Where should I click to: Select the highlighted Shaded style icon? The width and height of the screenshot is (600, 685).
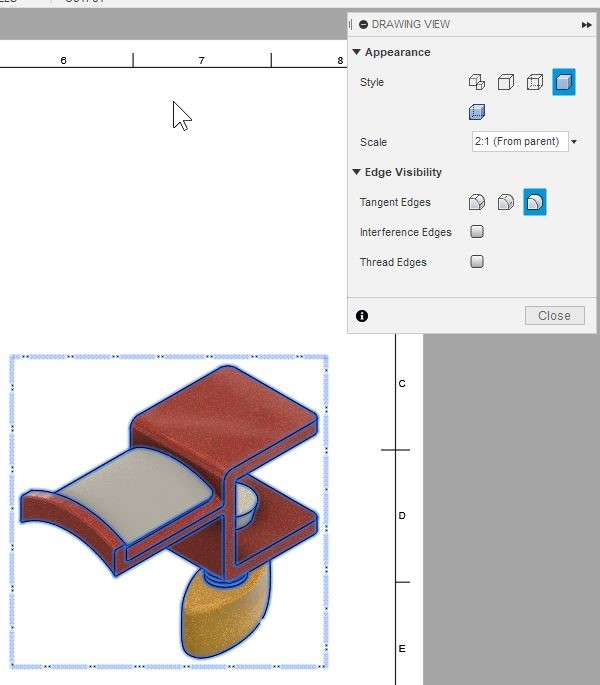pyautogui.click(x=564, y=82)
